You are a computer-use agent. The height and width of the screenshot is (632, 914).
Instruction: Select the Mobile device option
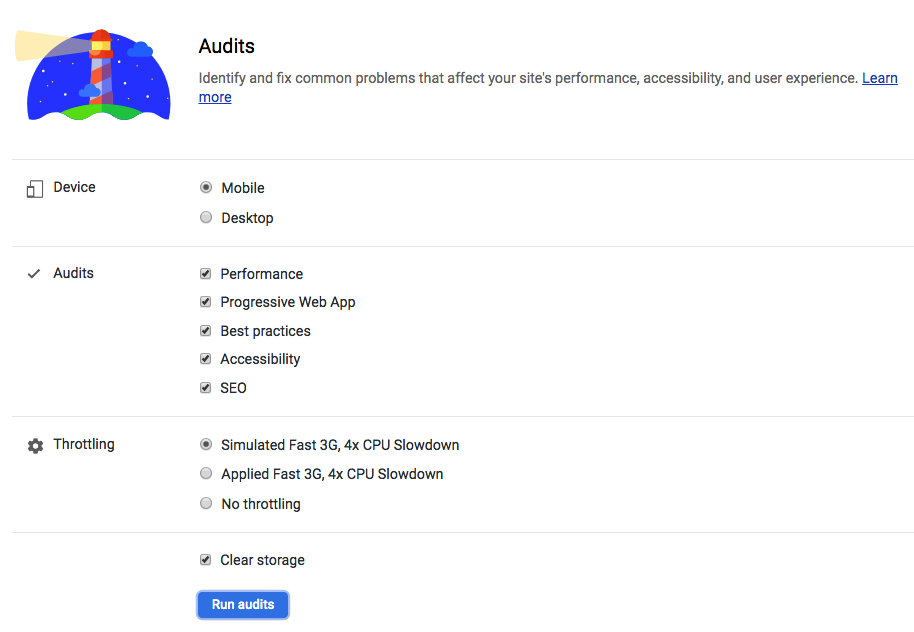[206, 187]
